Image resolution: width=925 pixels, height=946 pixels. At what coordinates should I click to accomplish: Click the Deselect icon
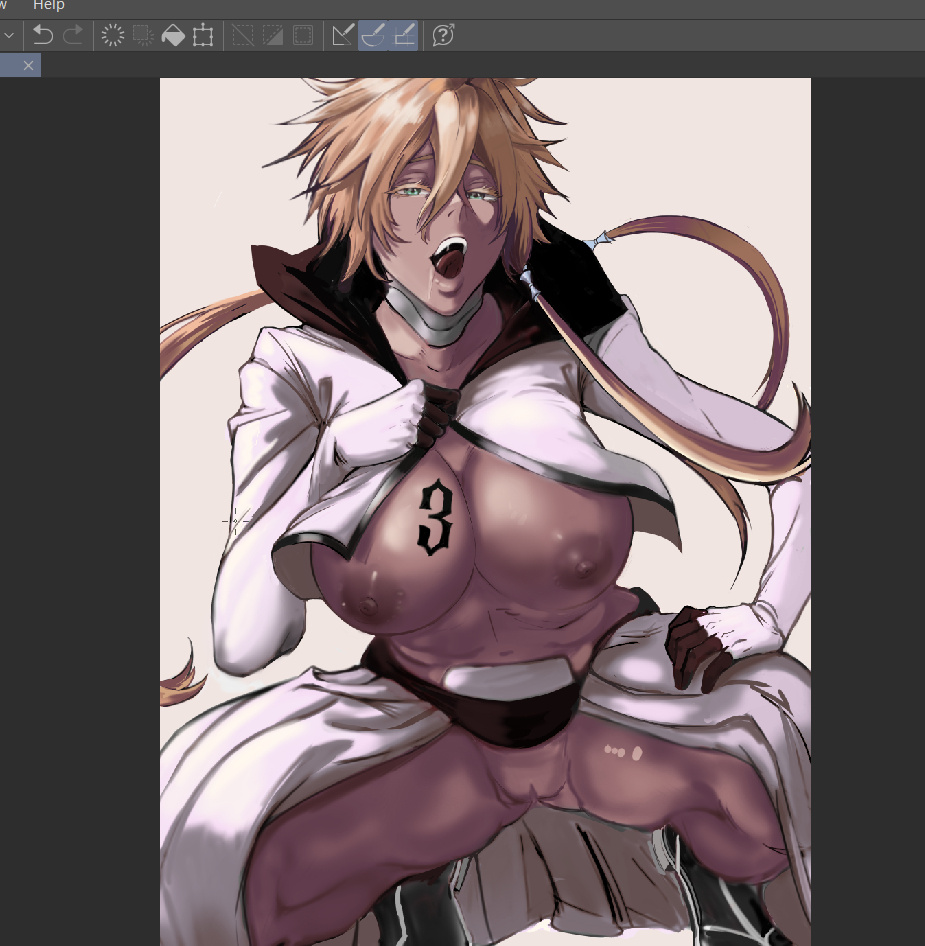click(243, 35)
